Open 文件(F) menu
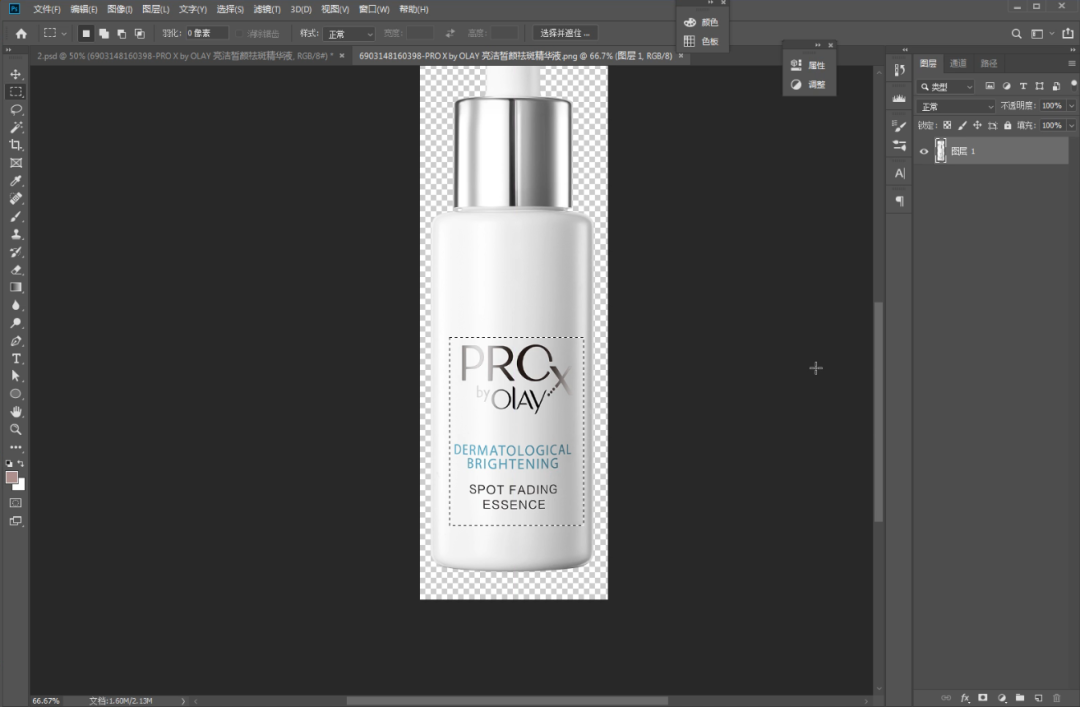1080x707 pixels. pyautogui.click(x=47, y=10)
